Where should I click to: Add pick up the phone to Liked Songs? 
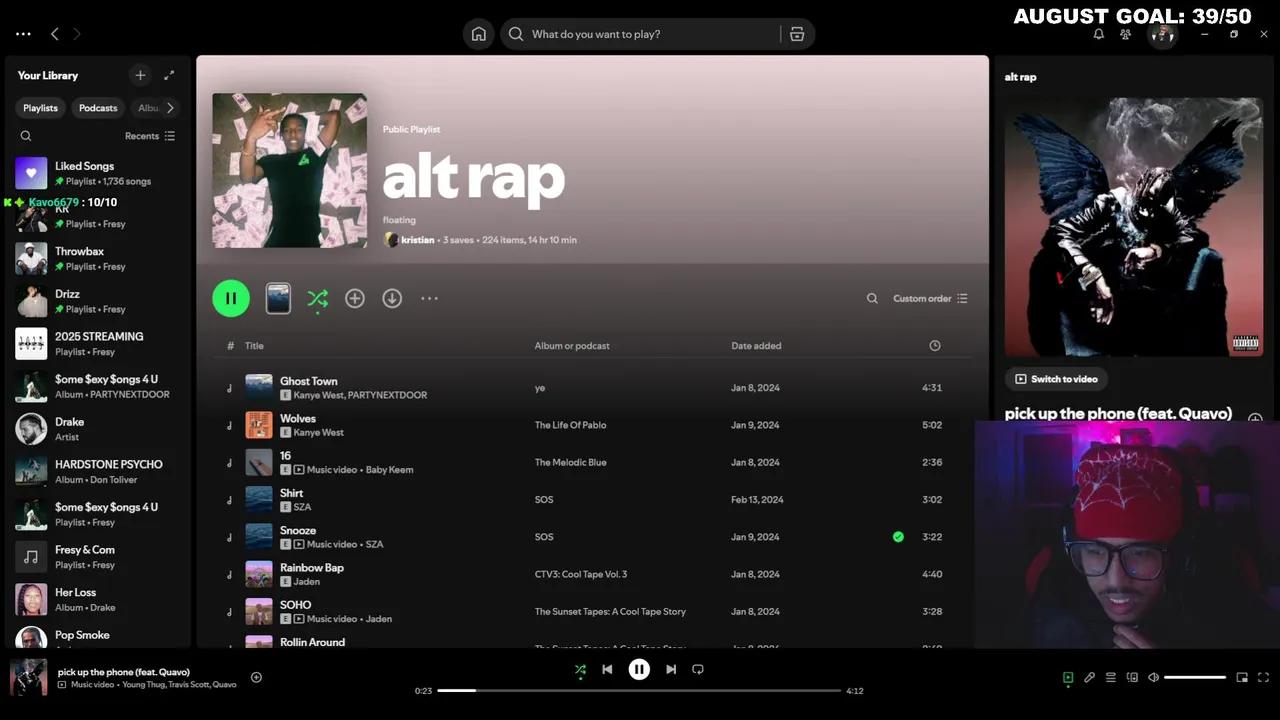(256, 677)
